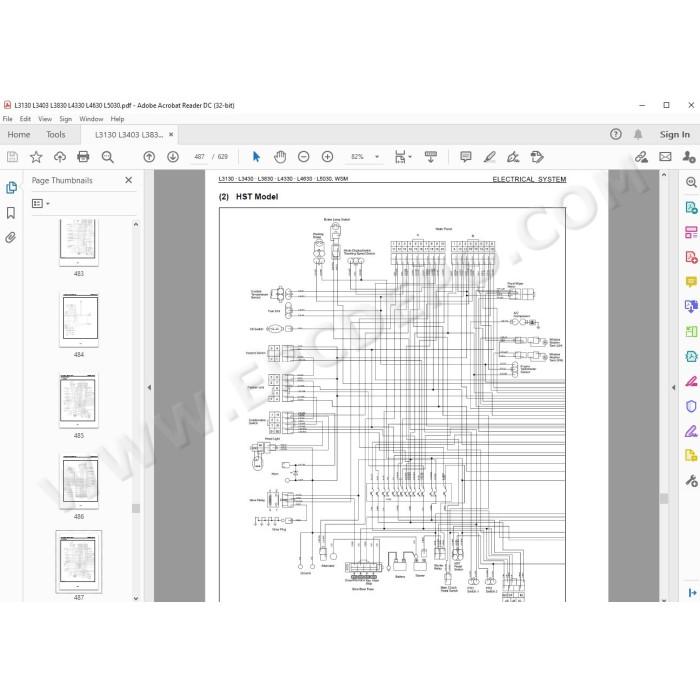
Task: Open Attachments paperclip panel
Action: [x=11, y=238]
